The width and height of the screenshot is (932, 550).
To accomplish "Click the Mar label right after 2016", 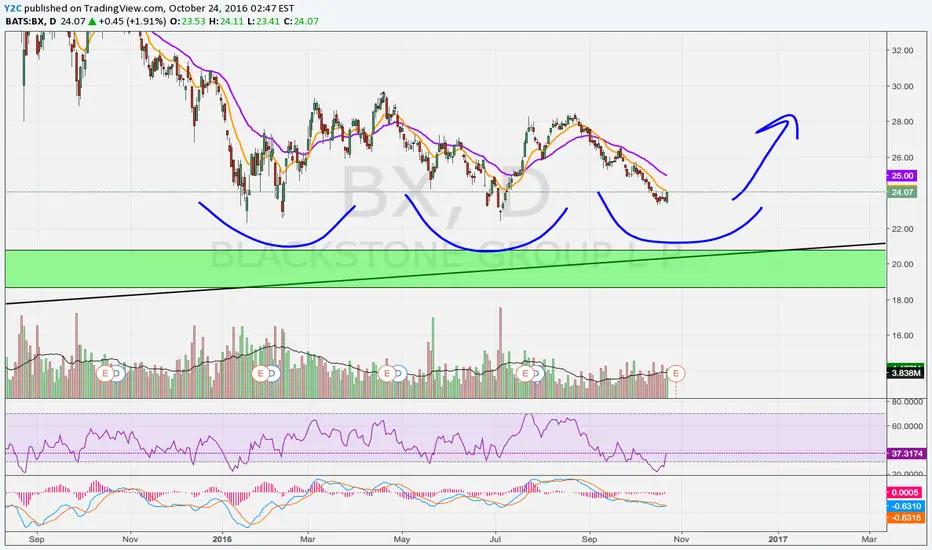I will click(308, 539).
